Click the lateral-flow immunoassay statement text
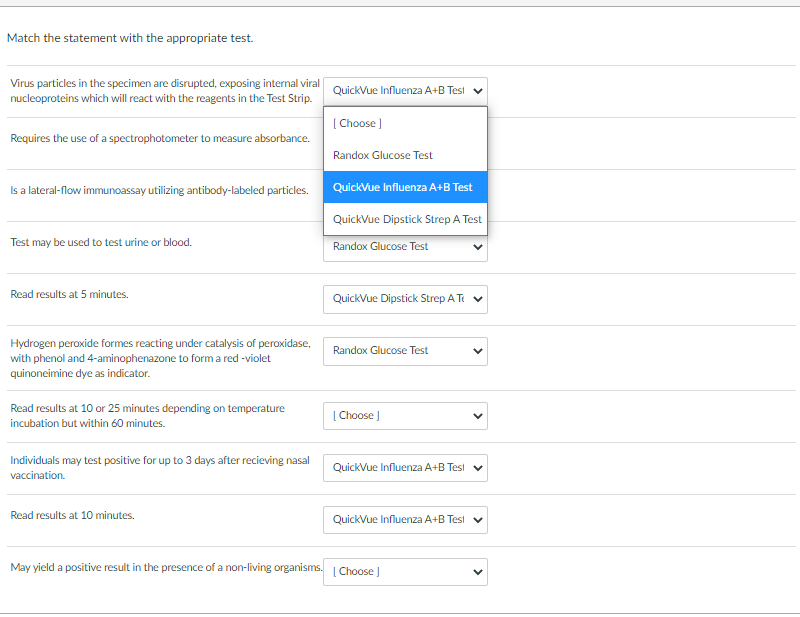Screen dimensions: 800x617 [x=159, y=190]
